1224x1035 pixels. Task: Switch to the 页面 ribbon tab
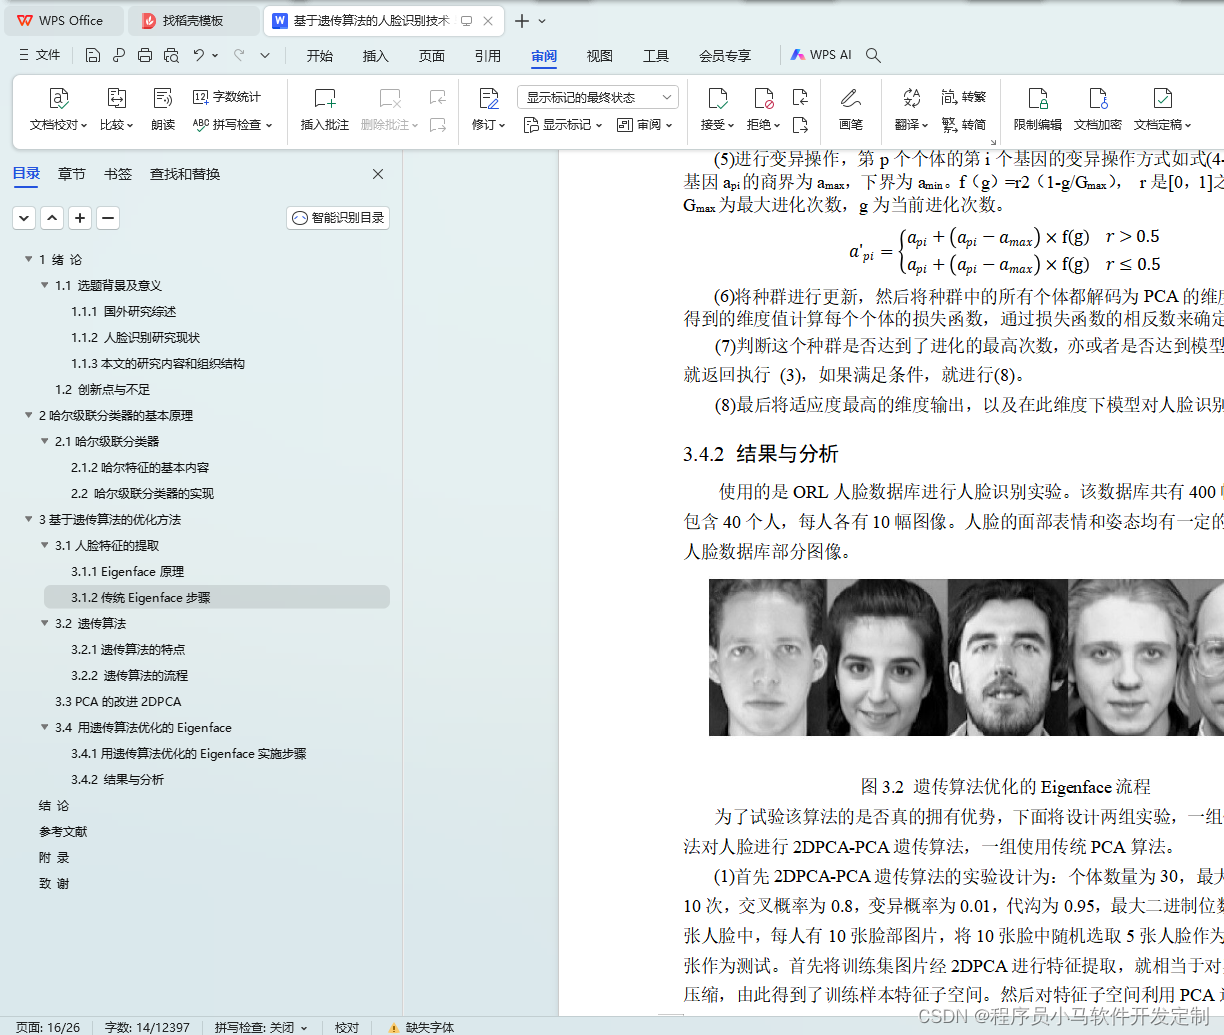tap(432, 56)
